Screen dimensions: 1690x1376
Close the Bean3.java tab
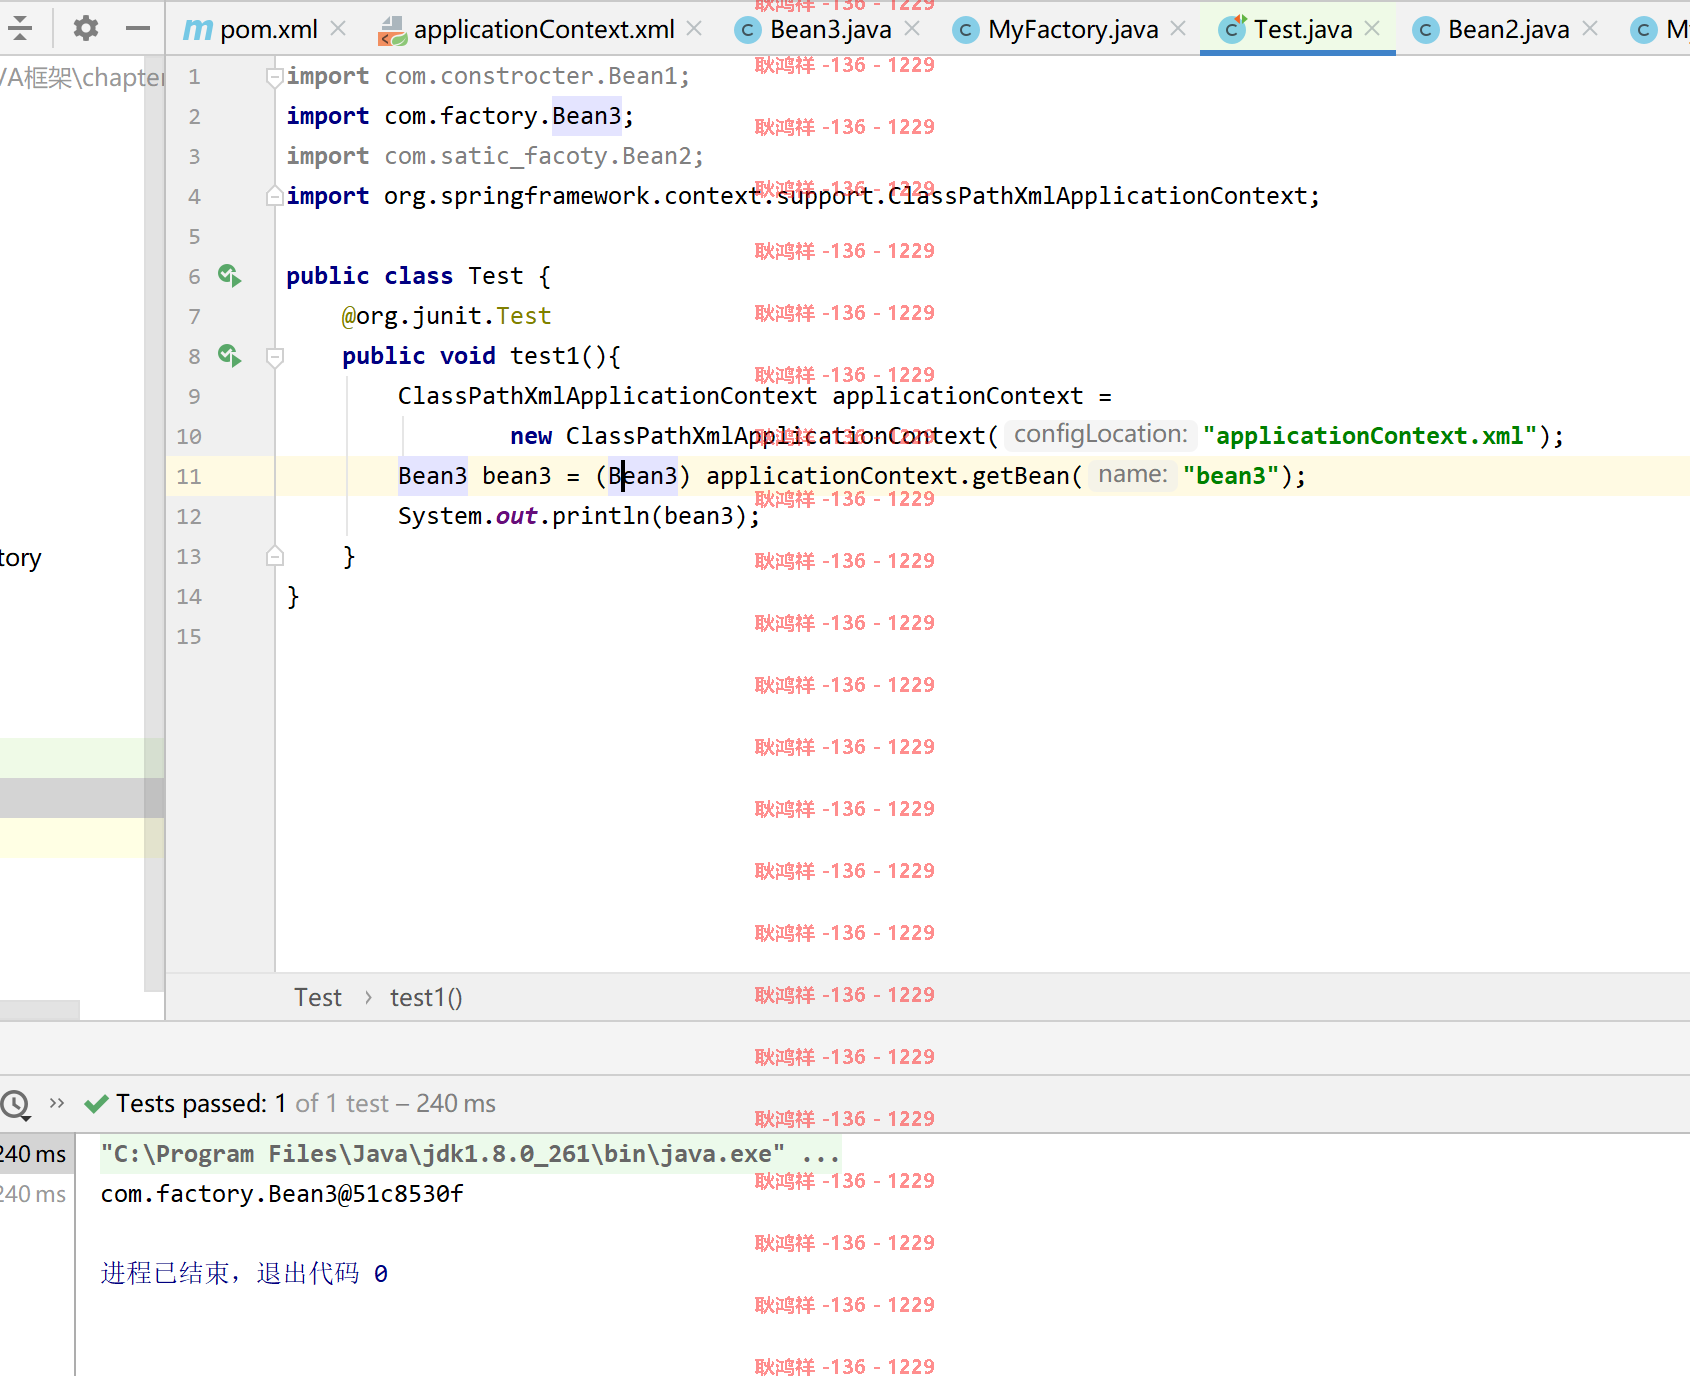tap(912, 29)
